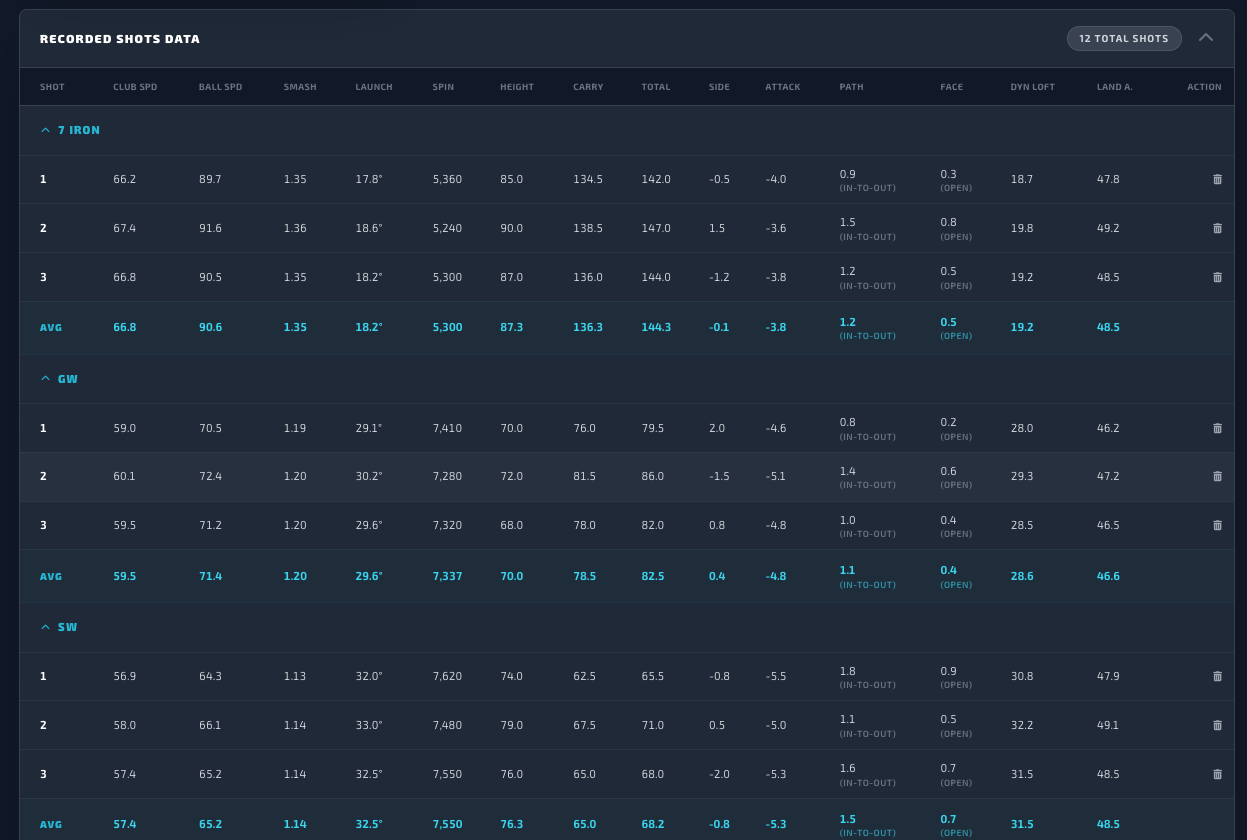Select club speed value 66.2
Screen dimensions: 1247x840
(124, 179)
